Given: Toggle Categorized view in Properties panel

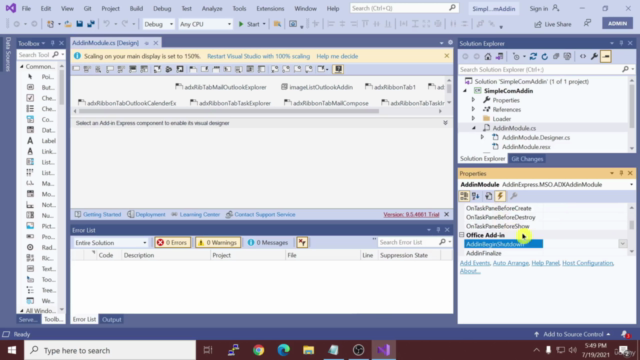Looking at the screenshot, I should 464,196.
